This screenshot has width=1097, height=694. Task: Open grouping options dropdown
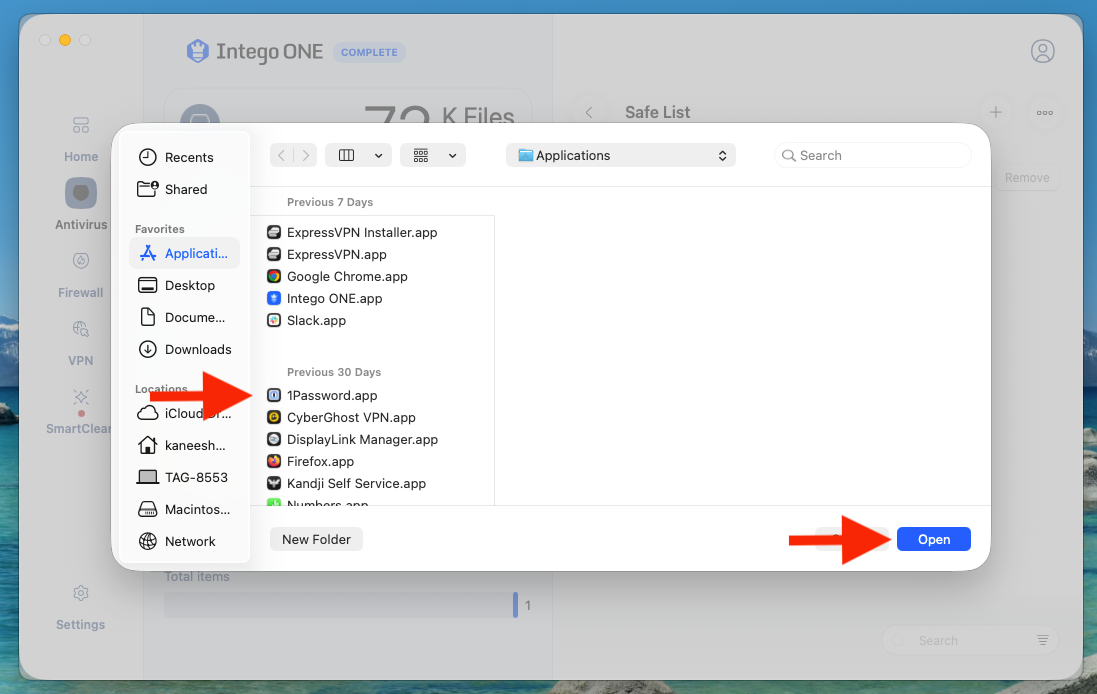click(x=453, y=155)
